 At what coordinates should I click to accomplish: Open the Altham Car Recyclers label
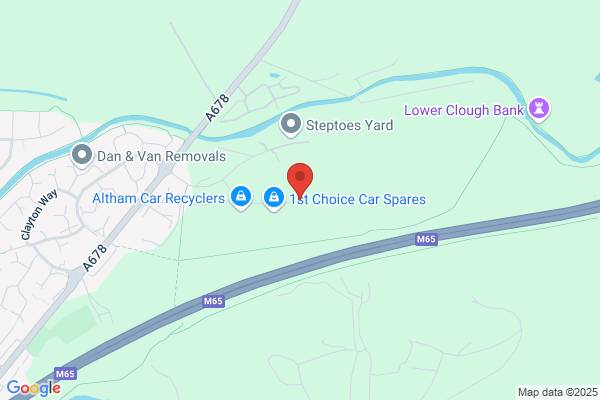[158, 198]
